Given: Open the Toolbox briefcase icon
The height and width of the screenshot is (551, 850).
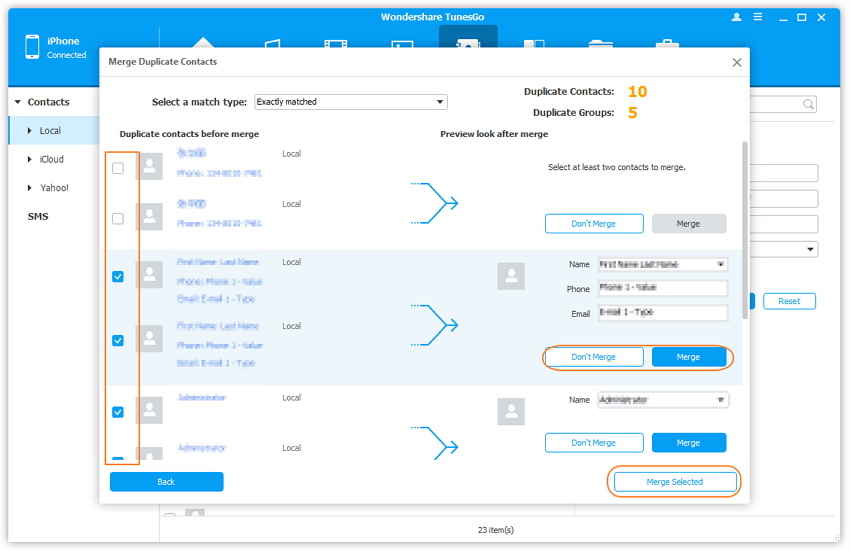Looking at the screenshot, I should click(x=666, y=46).
